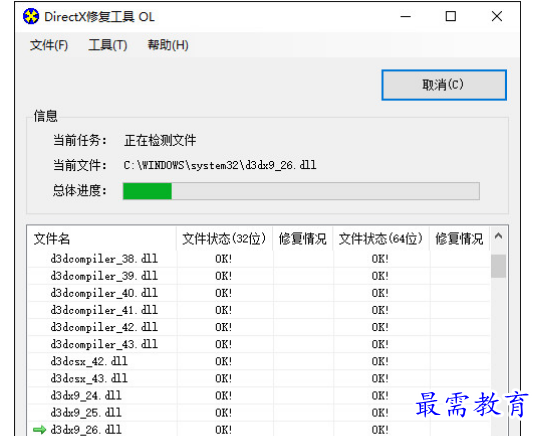Click the 文件状态(32位) column header
The width and height of the screenshot is (537, 436).
224,238
